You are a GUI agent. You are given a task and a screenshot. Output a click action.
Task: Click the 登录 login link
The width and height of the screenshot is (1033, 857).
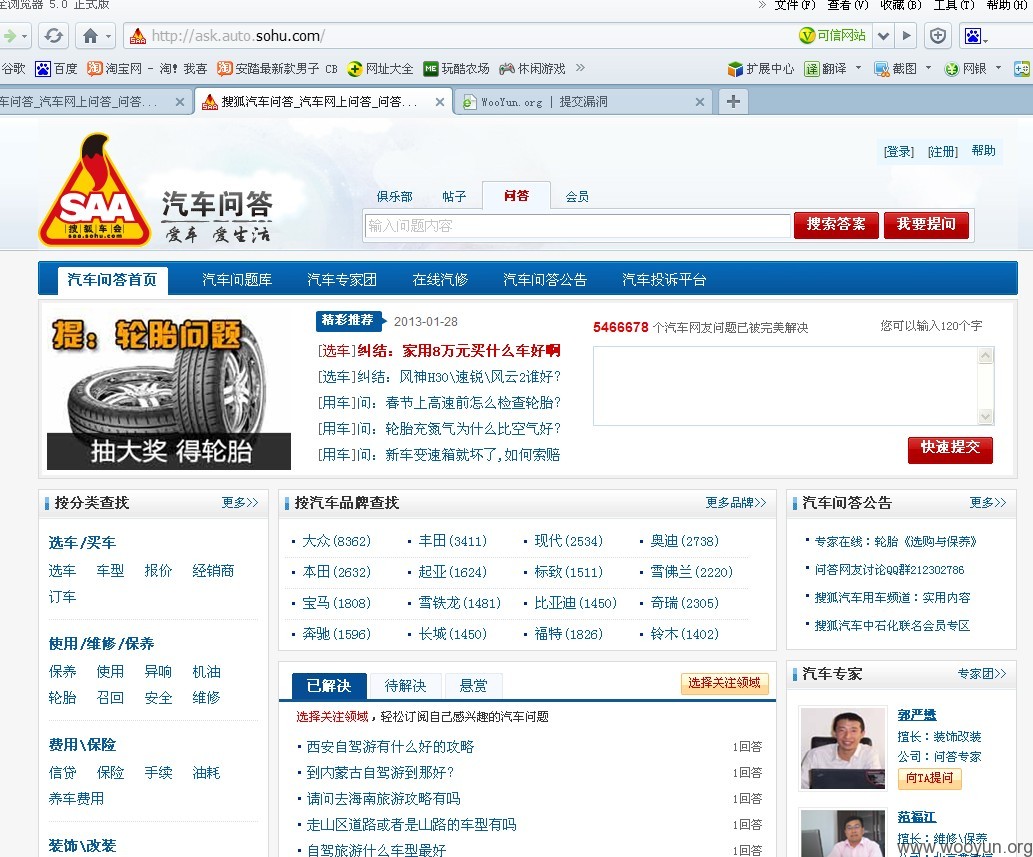tap(899, 152)
